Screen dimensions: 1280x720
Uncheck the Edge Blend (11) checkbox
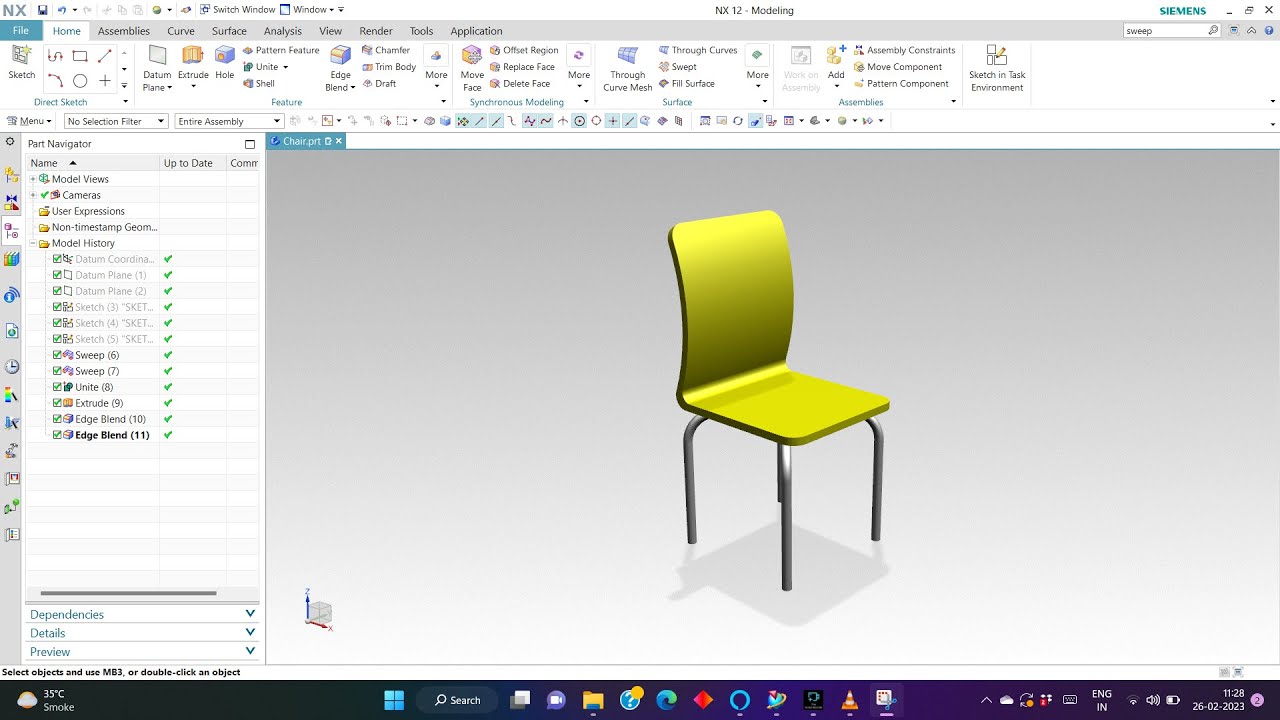[57, 435]
